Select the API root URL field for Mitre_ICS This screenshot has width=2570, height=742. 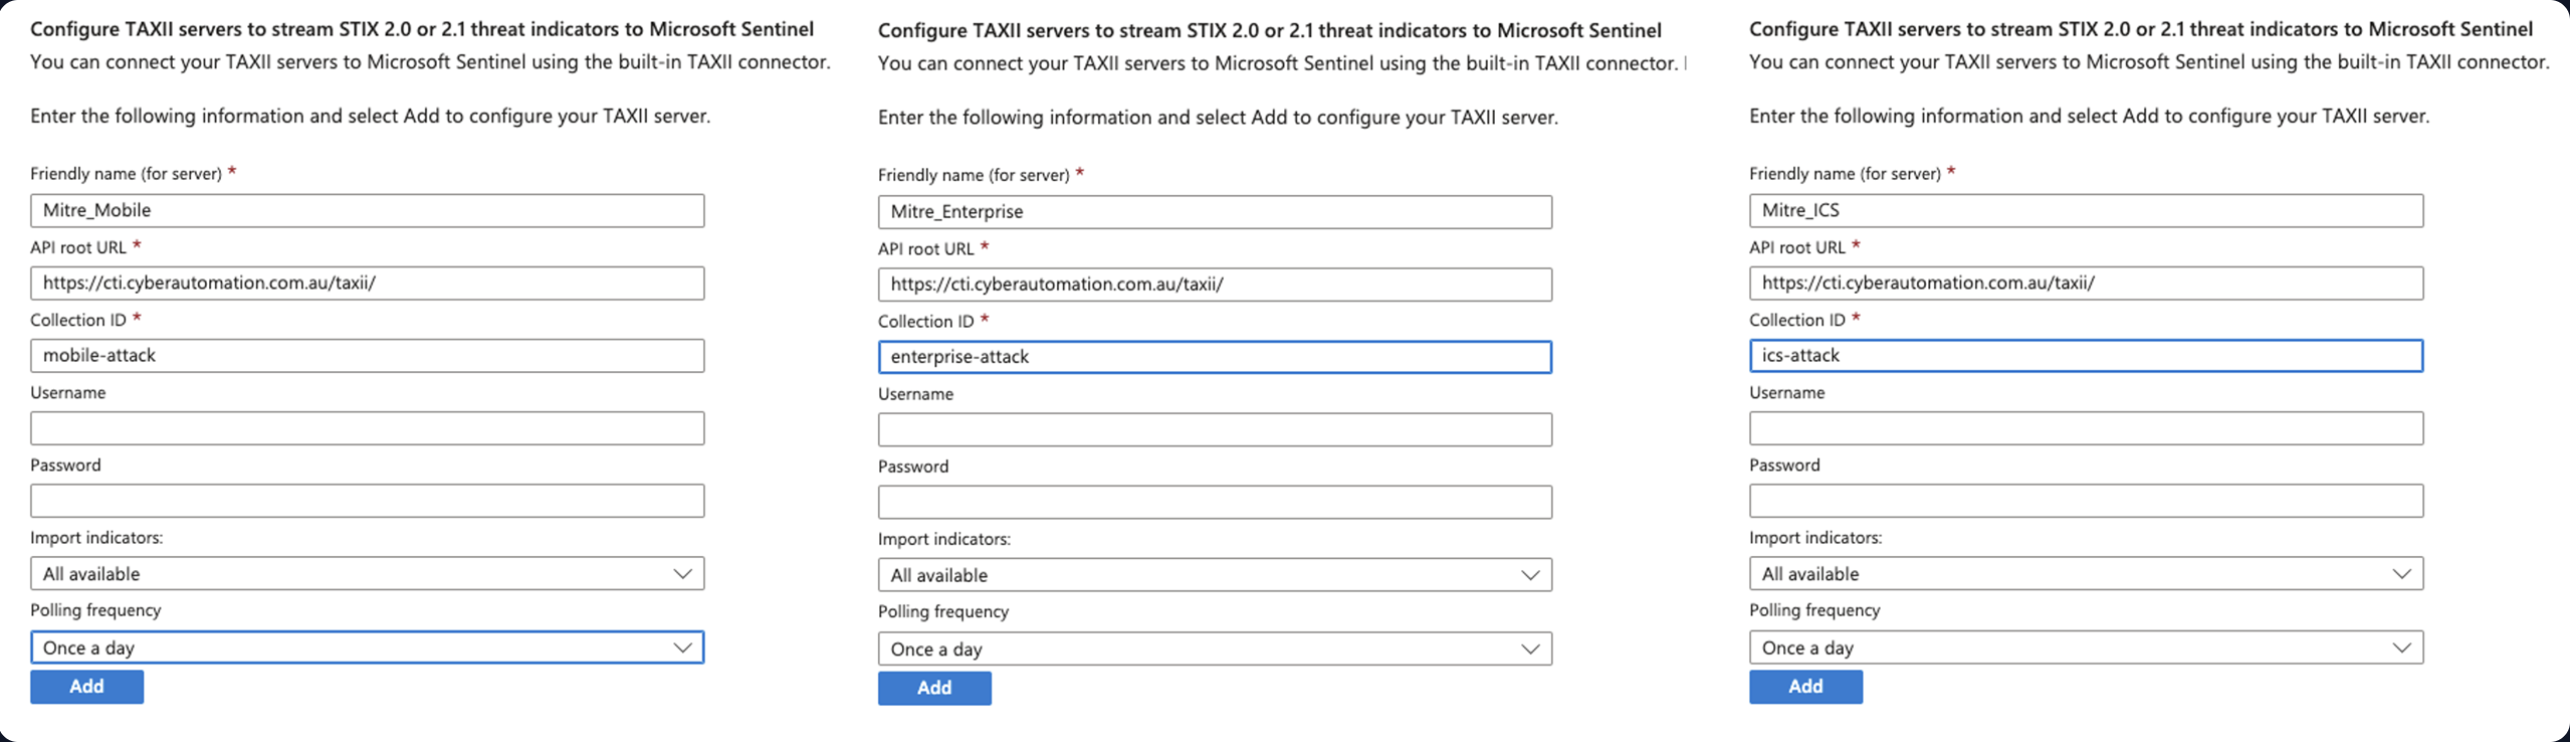2086,282
